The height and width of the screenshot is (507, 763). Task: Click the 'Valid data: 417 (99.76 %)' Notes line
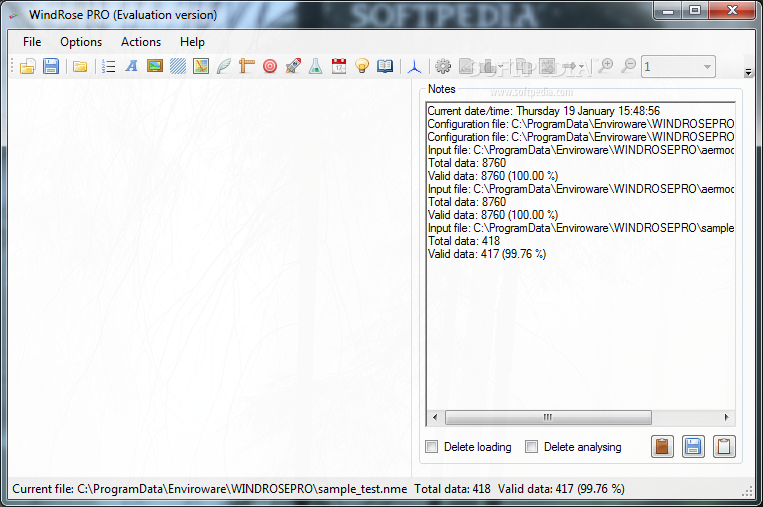(x=487, y=254)
